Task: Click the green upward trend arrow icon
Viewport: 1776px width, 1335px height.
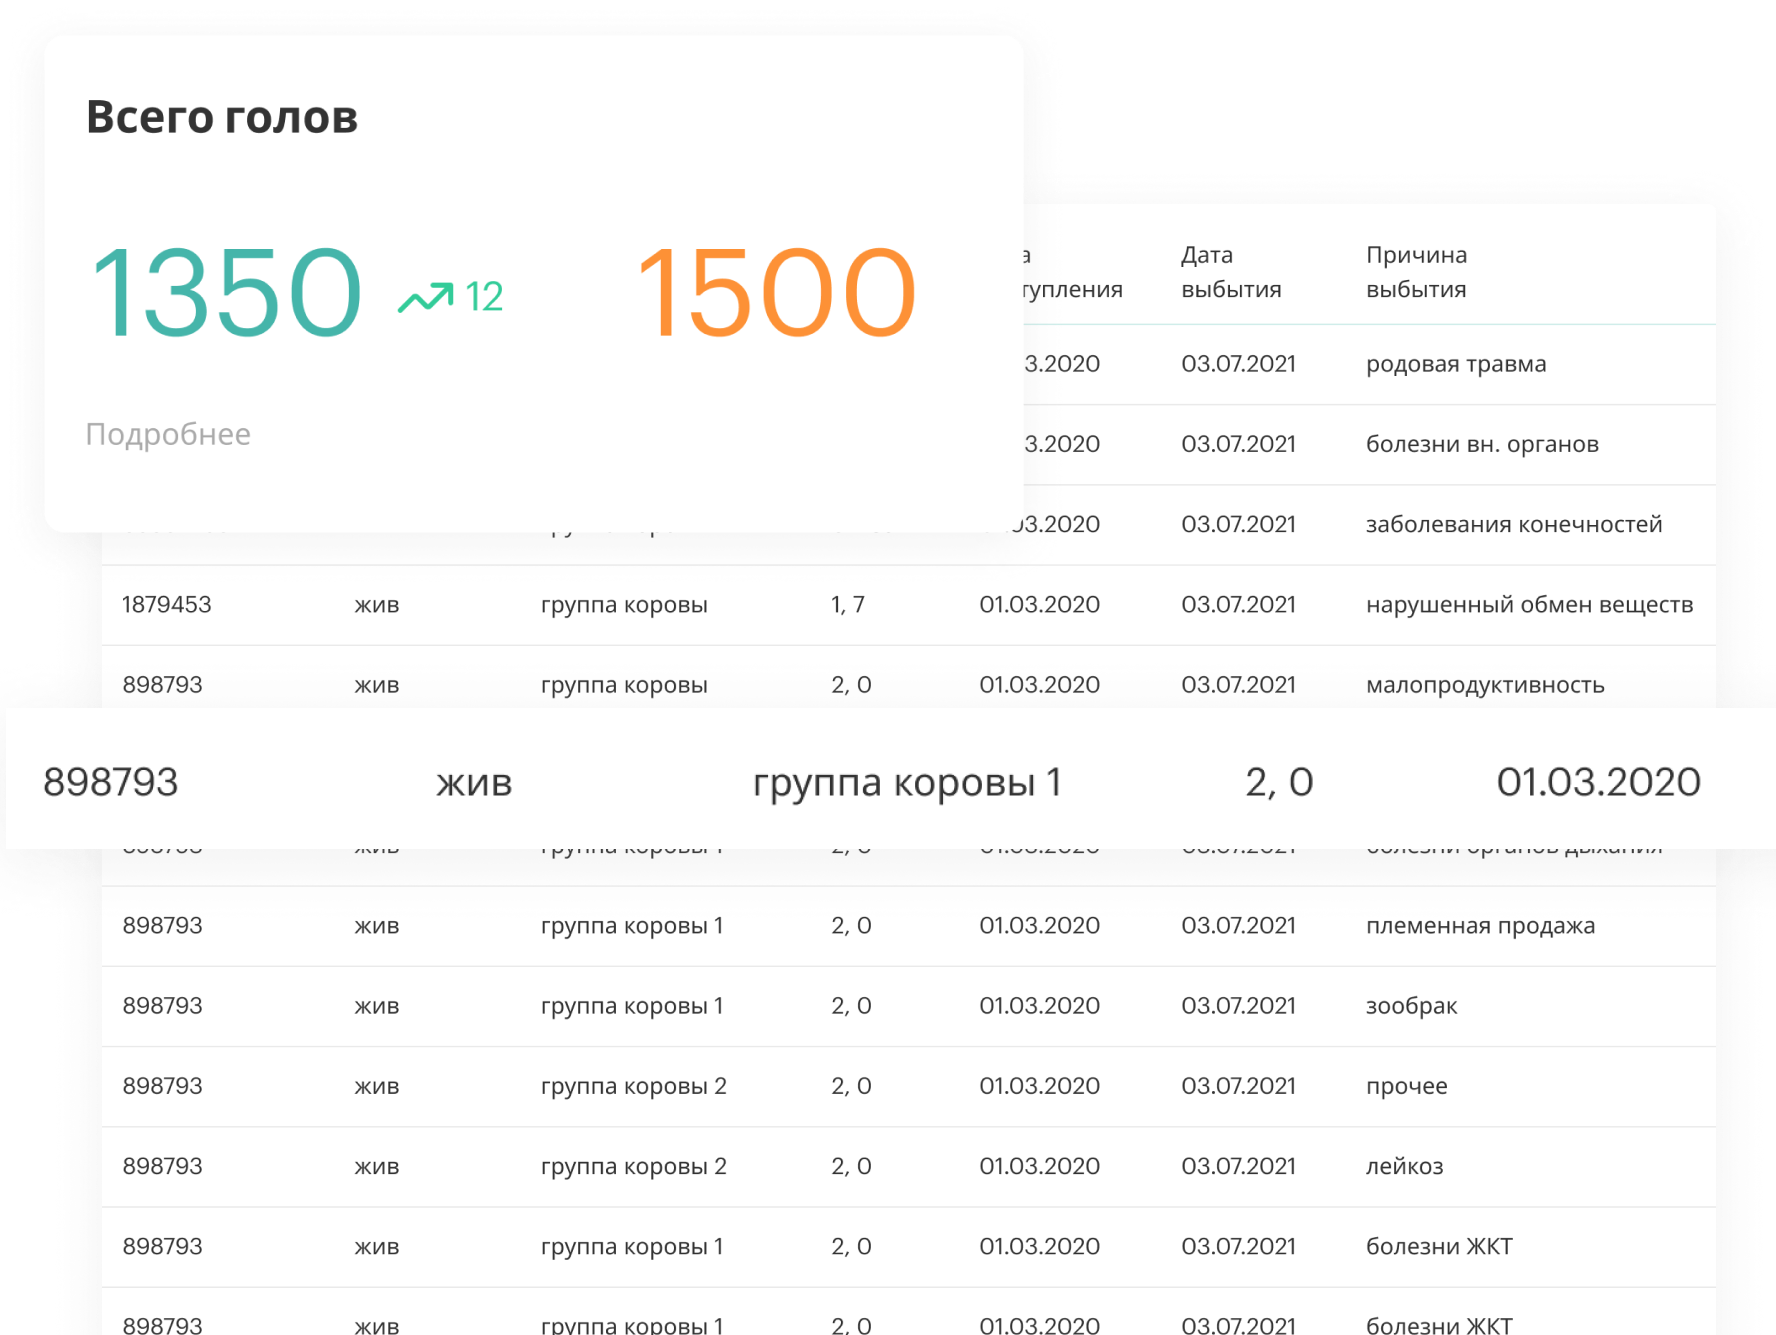Action: click(x=425, y=297)
